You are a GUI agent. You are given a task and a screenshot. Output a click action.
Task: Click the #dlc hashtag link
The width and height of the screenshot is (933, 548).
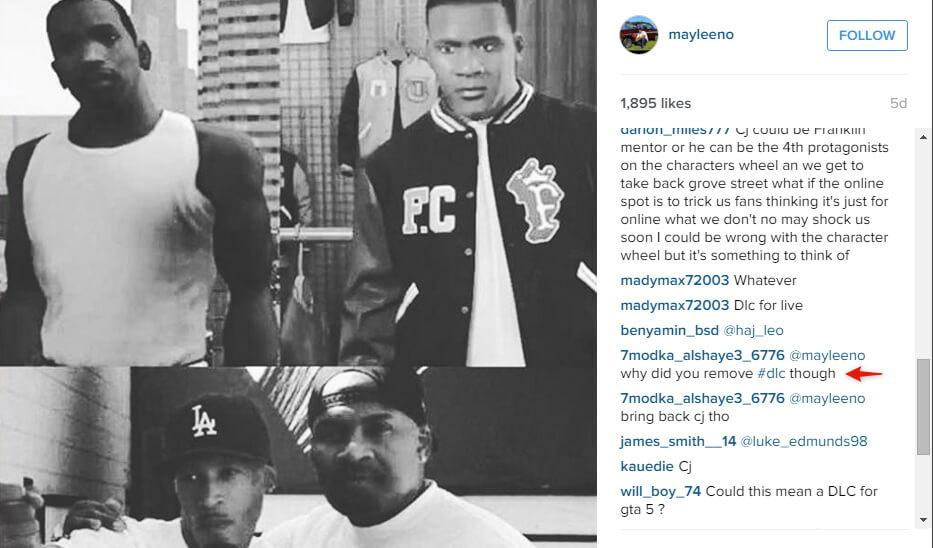pos(771,374)
